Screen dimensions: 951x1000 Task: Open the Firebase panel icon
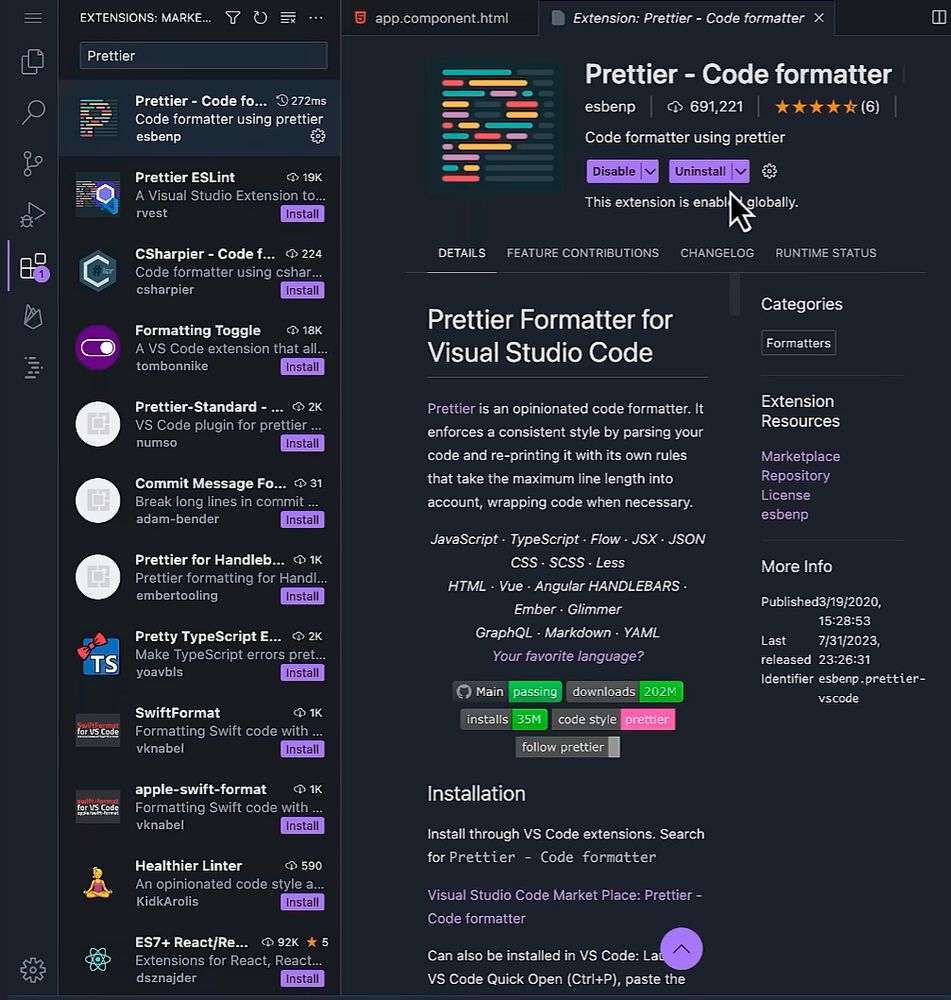click(33, 317)
